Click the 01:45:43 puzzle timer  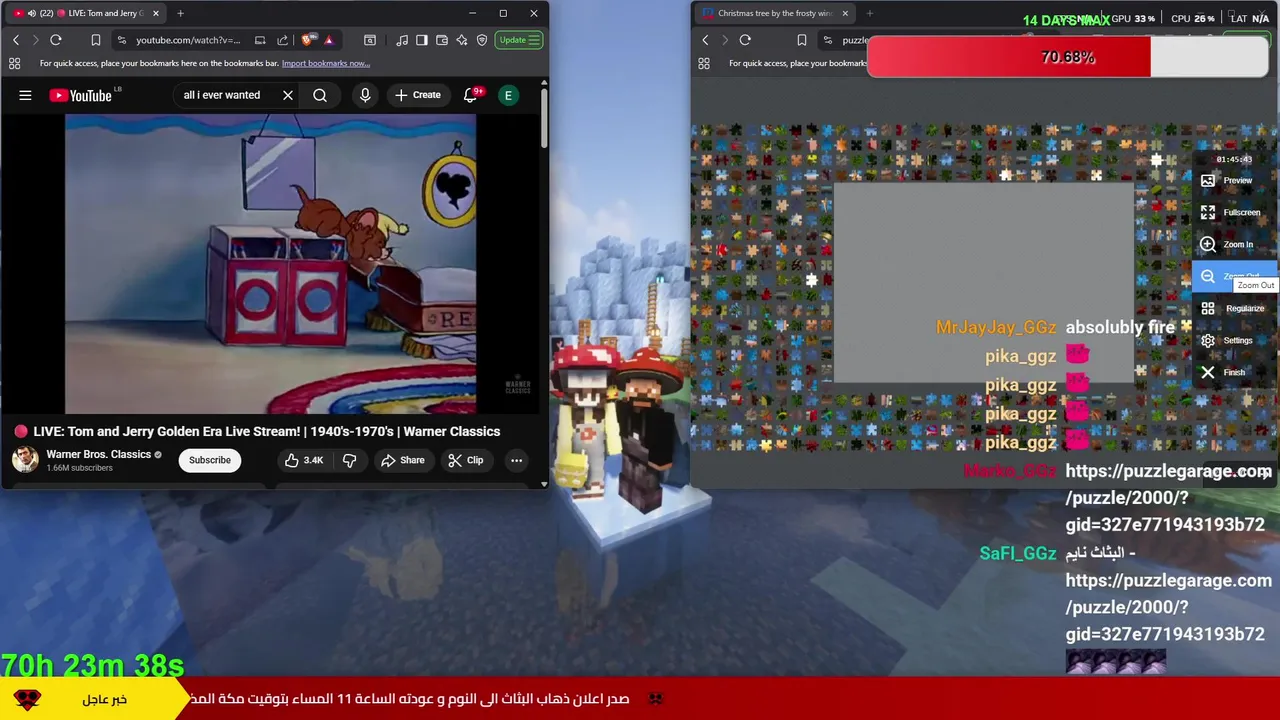click(x=1234, y=160)
